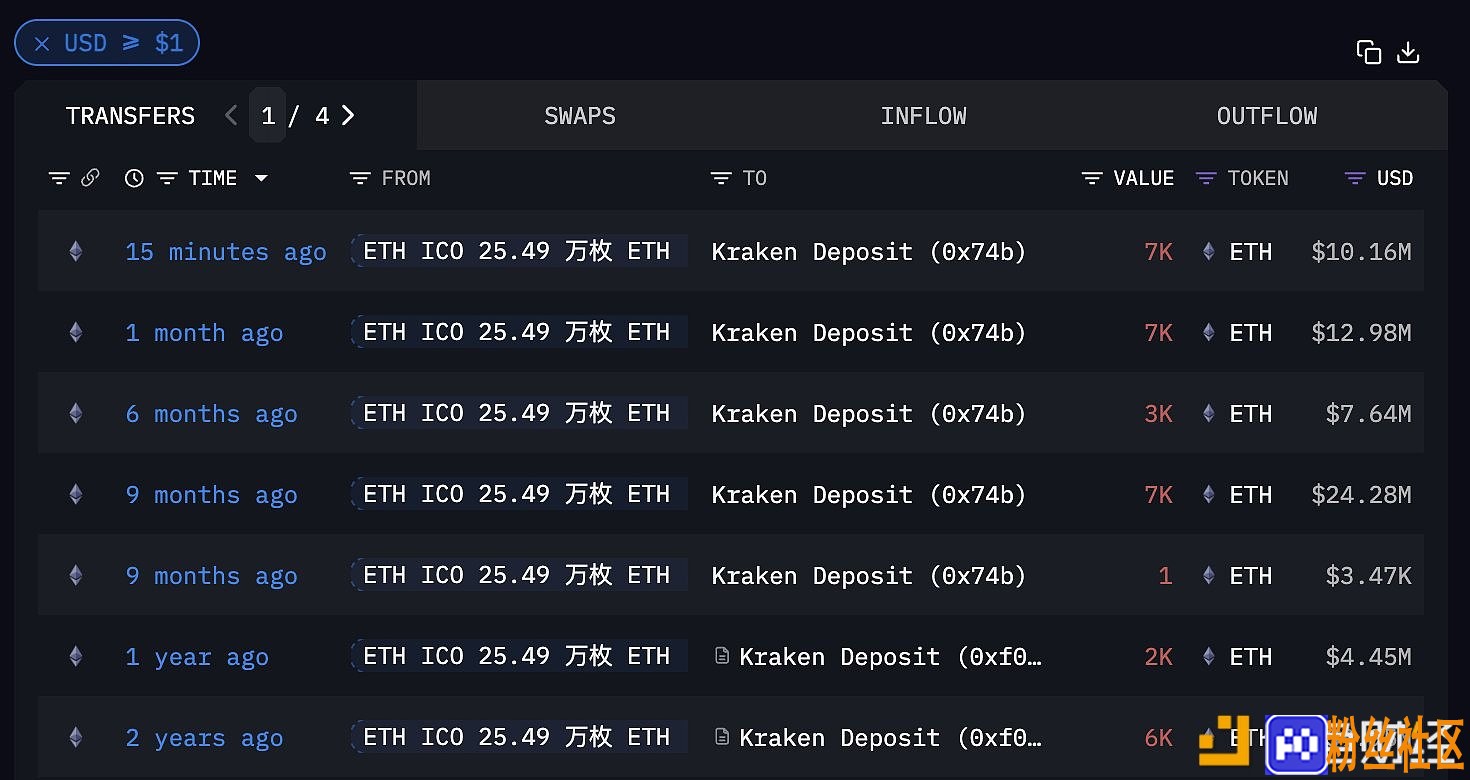The image size is (1470, 780).
Task: Open the FROM column filter icon
Action: click(360, 178)
